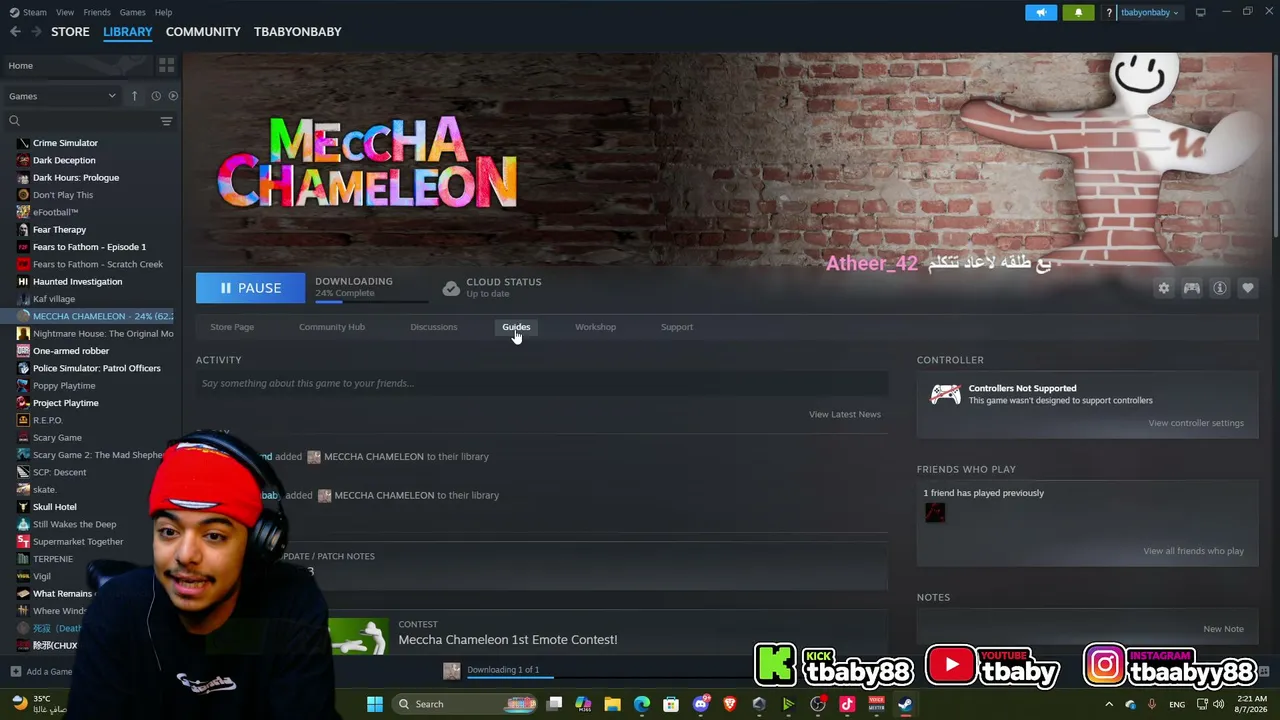This screenshot has width=1280, height=720.
Task: Open the Community Hub link
Action: [x=332, y=327]
